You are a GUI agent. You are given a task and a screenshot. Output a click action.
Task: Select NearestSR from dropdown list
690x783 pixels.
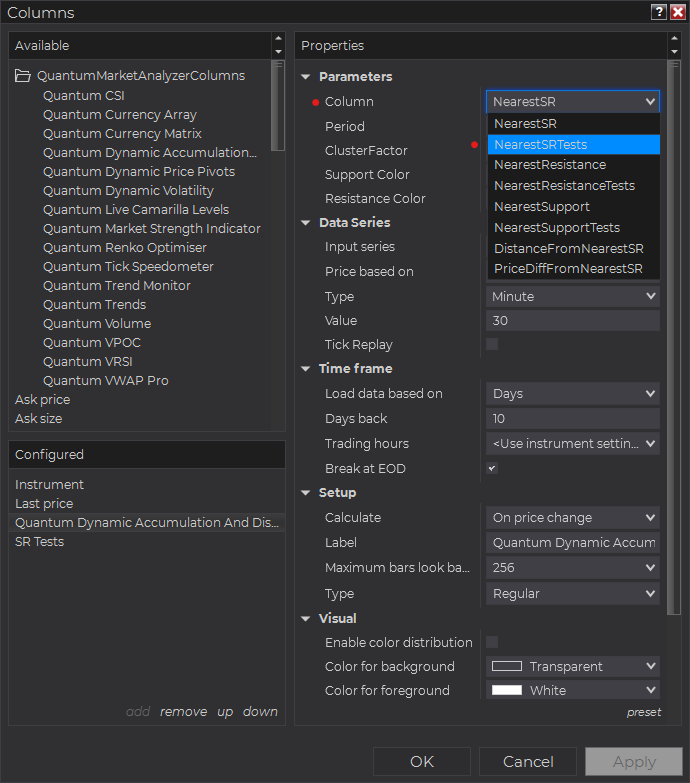(x=574, y=124)
